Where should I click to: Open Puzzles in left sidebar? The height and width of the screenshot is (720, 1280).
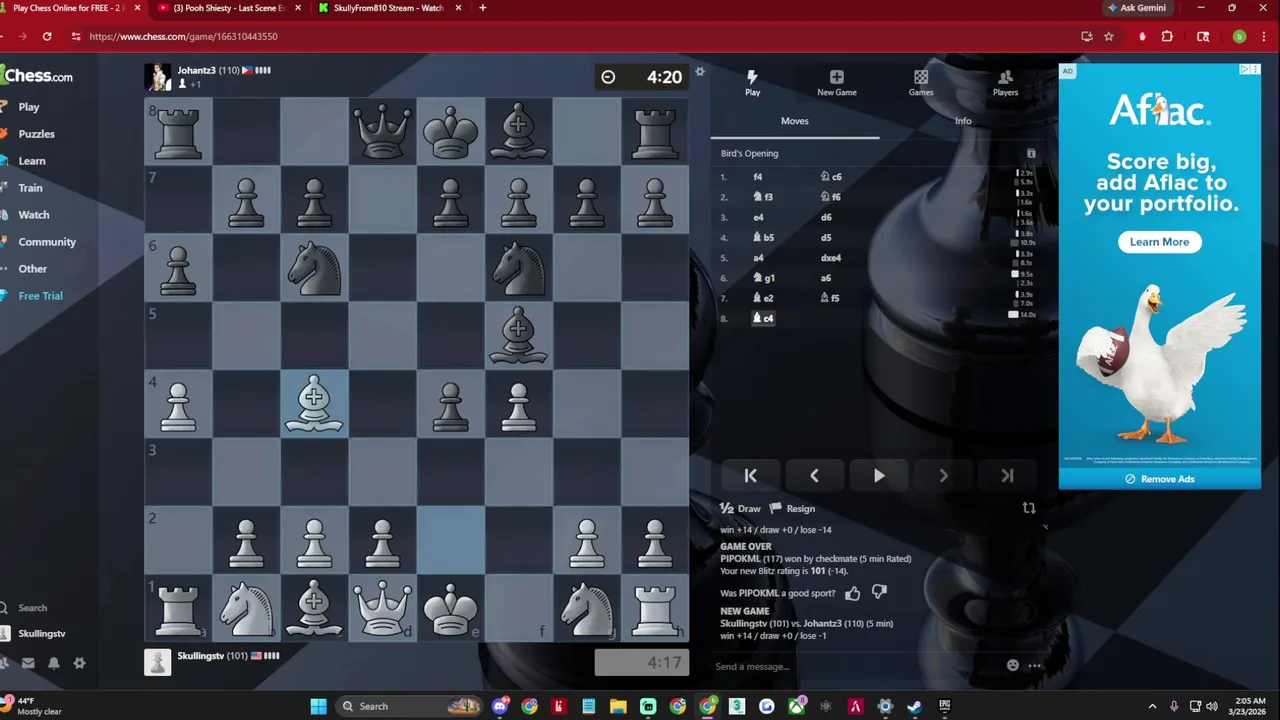click(36, 134)
